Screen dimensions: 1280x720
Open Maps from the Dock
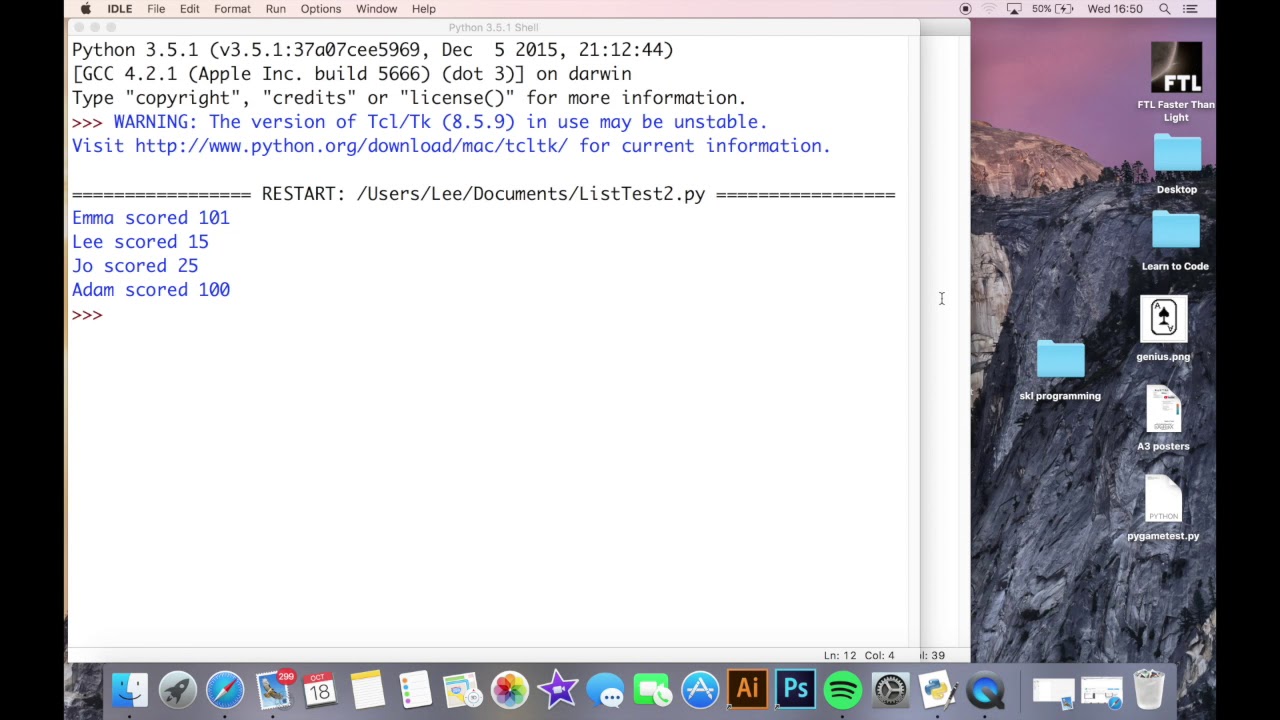tap(462, 690)
